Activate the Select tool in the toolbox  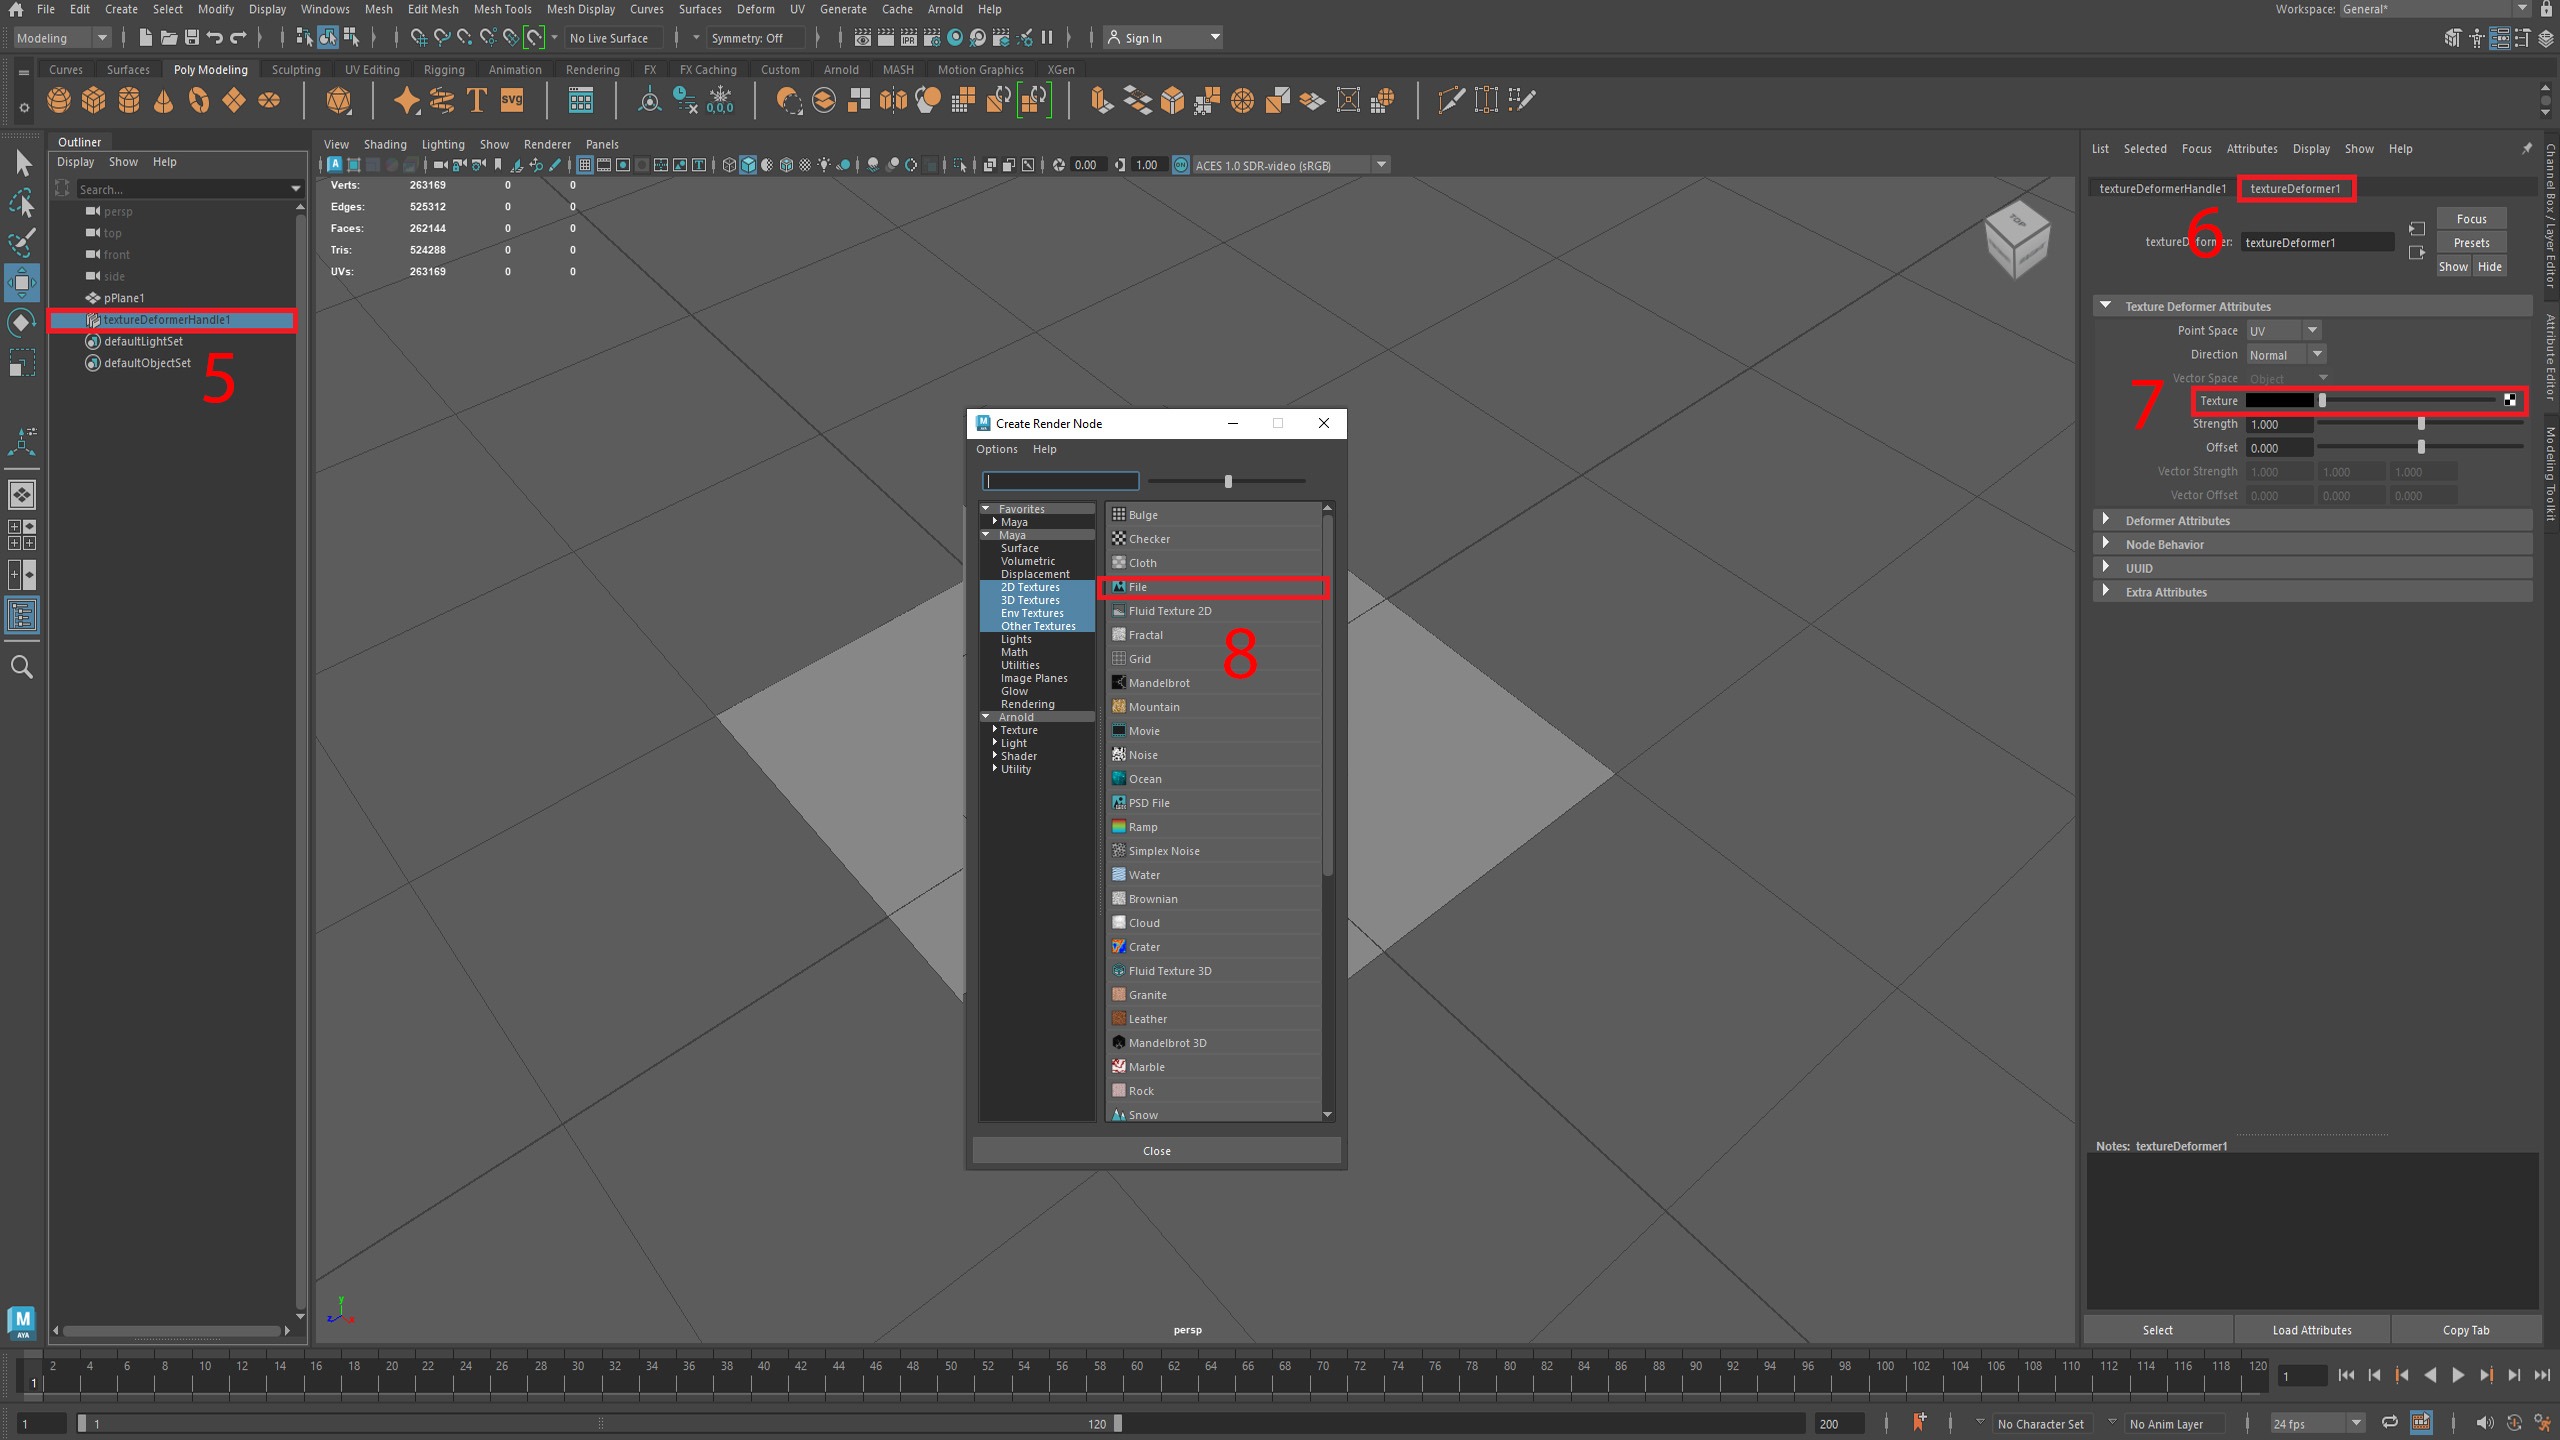click(x=22, y=163)
